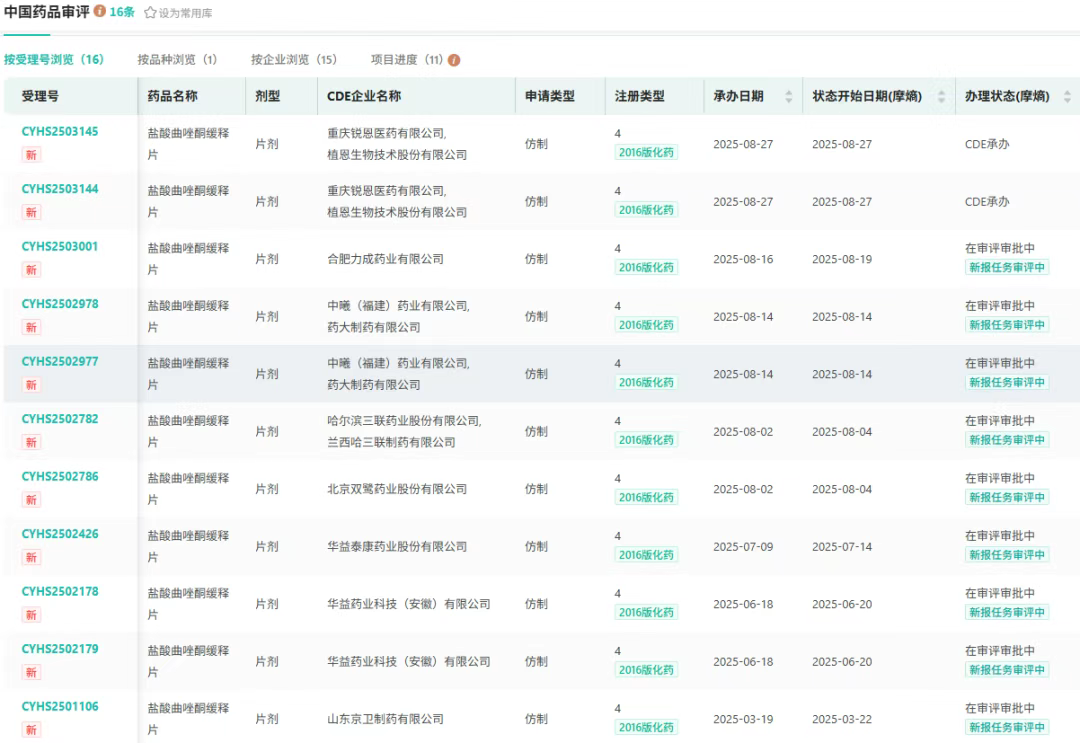Click the info icon next to 项目进度 tab
1080x743 pixels.
(454, 60)
